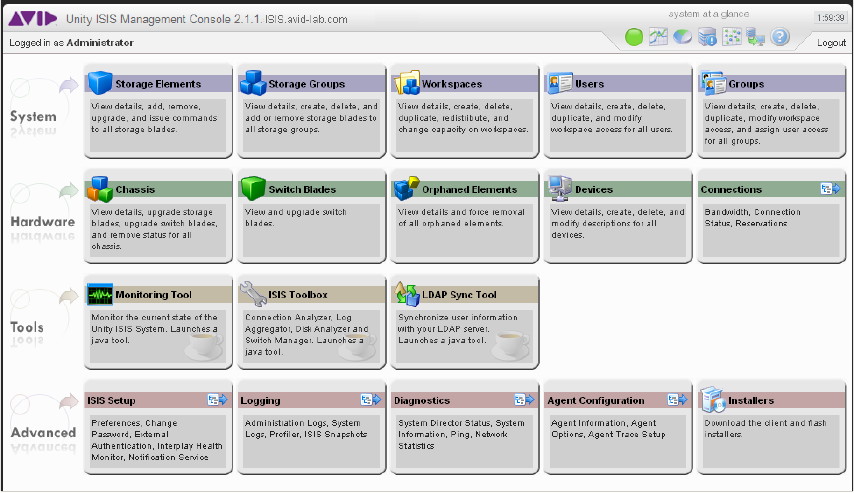Viewport: 854px width, 493px height.
Task: Open the Orphaned Elements title
Action: [x=469, y=190]
